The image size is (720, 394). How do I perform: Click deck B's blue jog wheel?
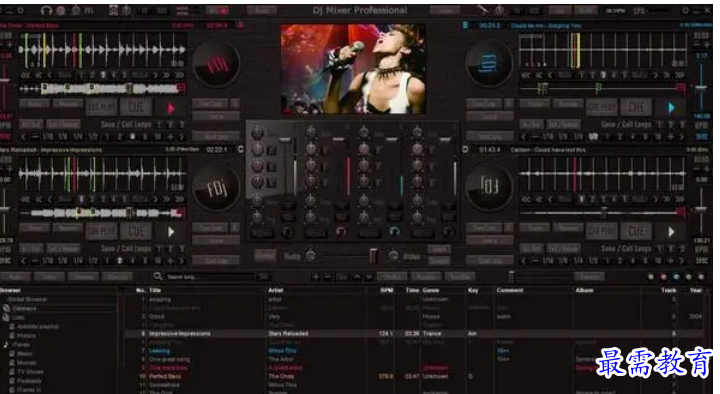pos(489,63)
